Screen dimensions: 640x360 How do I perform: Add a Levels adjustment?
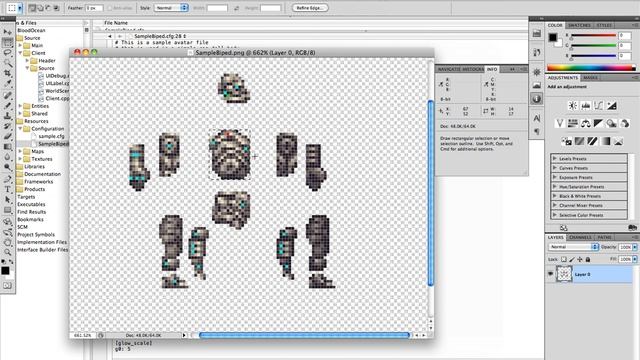tap(586, 106)
